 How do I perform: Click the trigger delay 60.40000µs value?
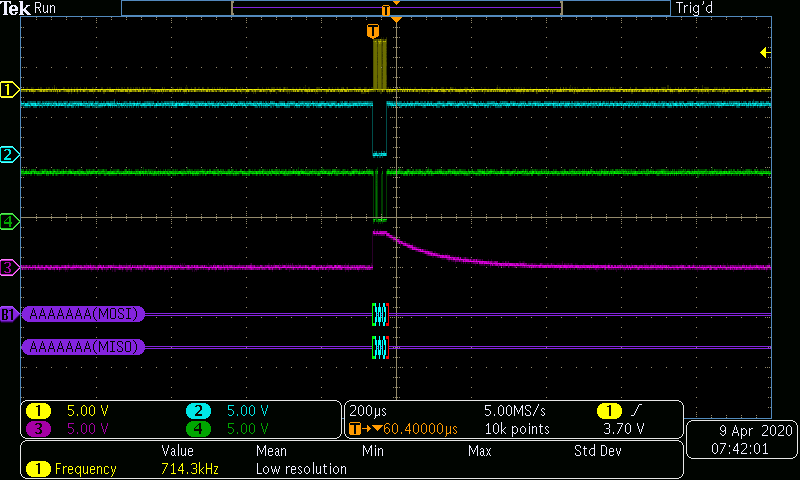point(420,428)
